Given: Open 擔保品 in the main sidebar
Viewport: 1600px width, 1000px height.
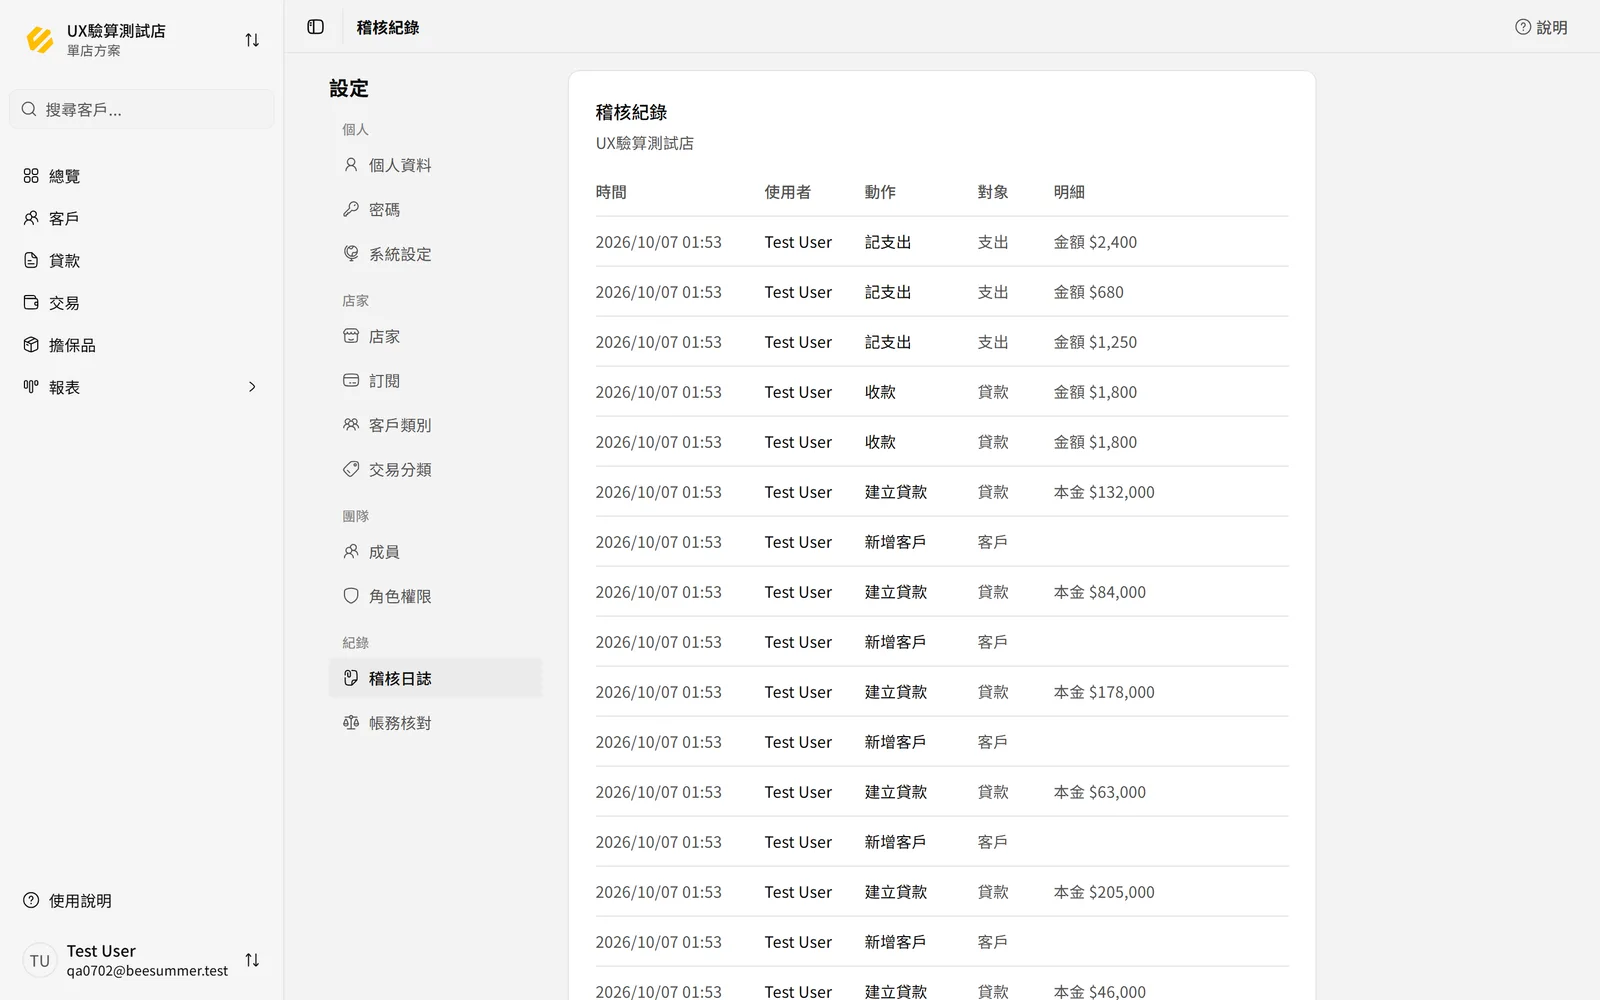Looking at the screenshot, I should click(141, 345).
